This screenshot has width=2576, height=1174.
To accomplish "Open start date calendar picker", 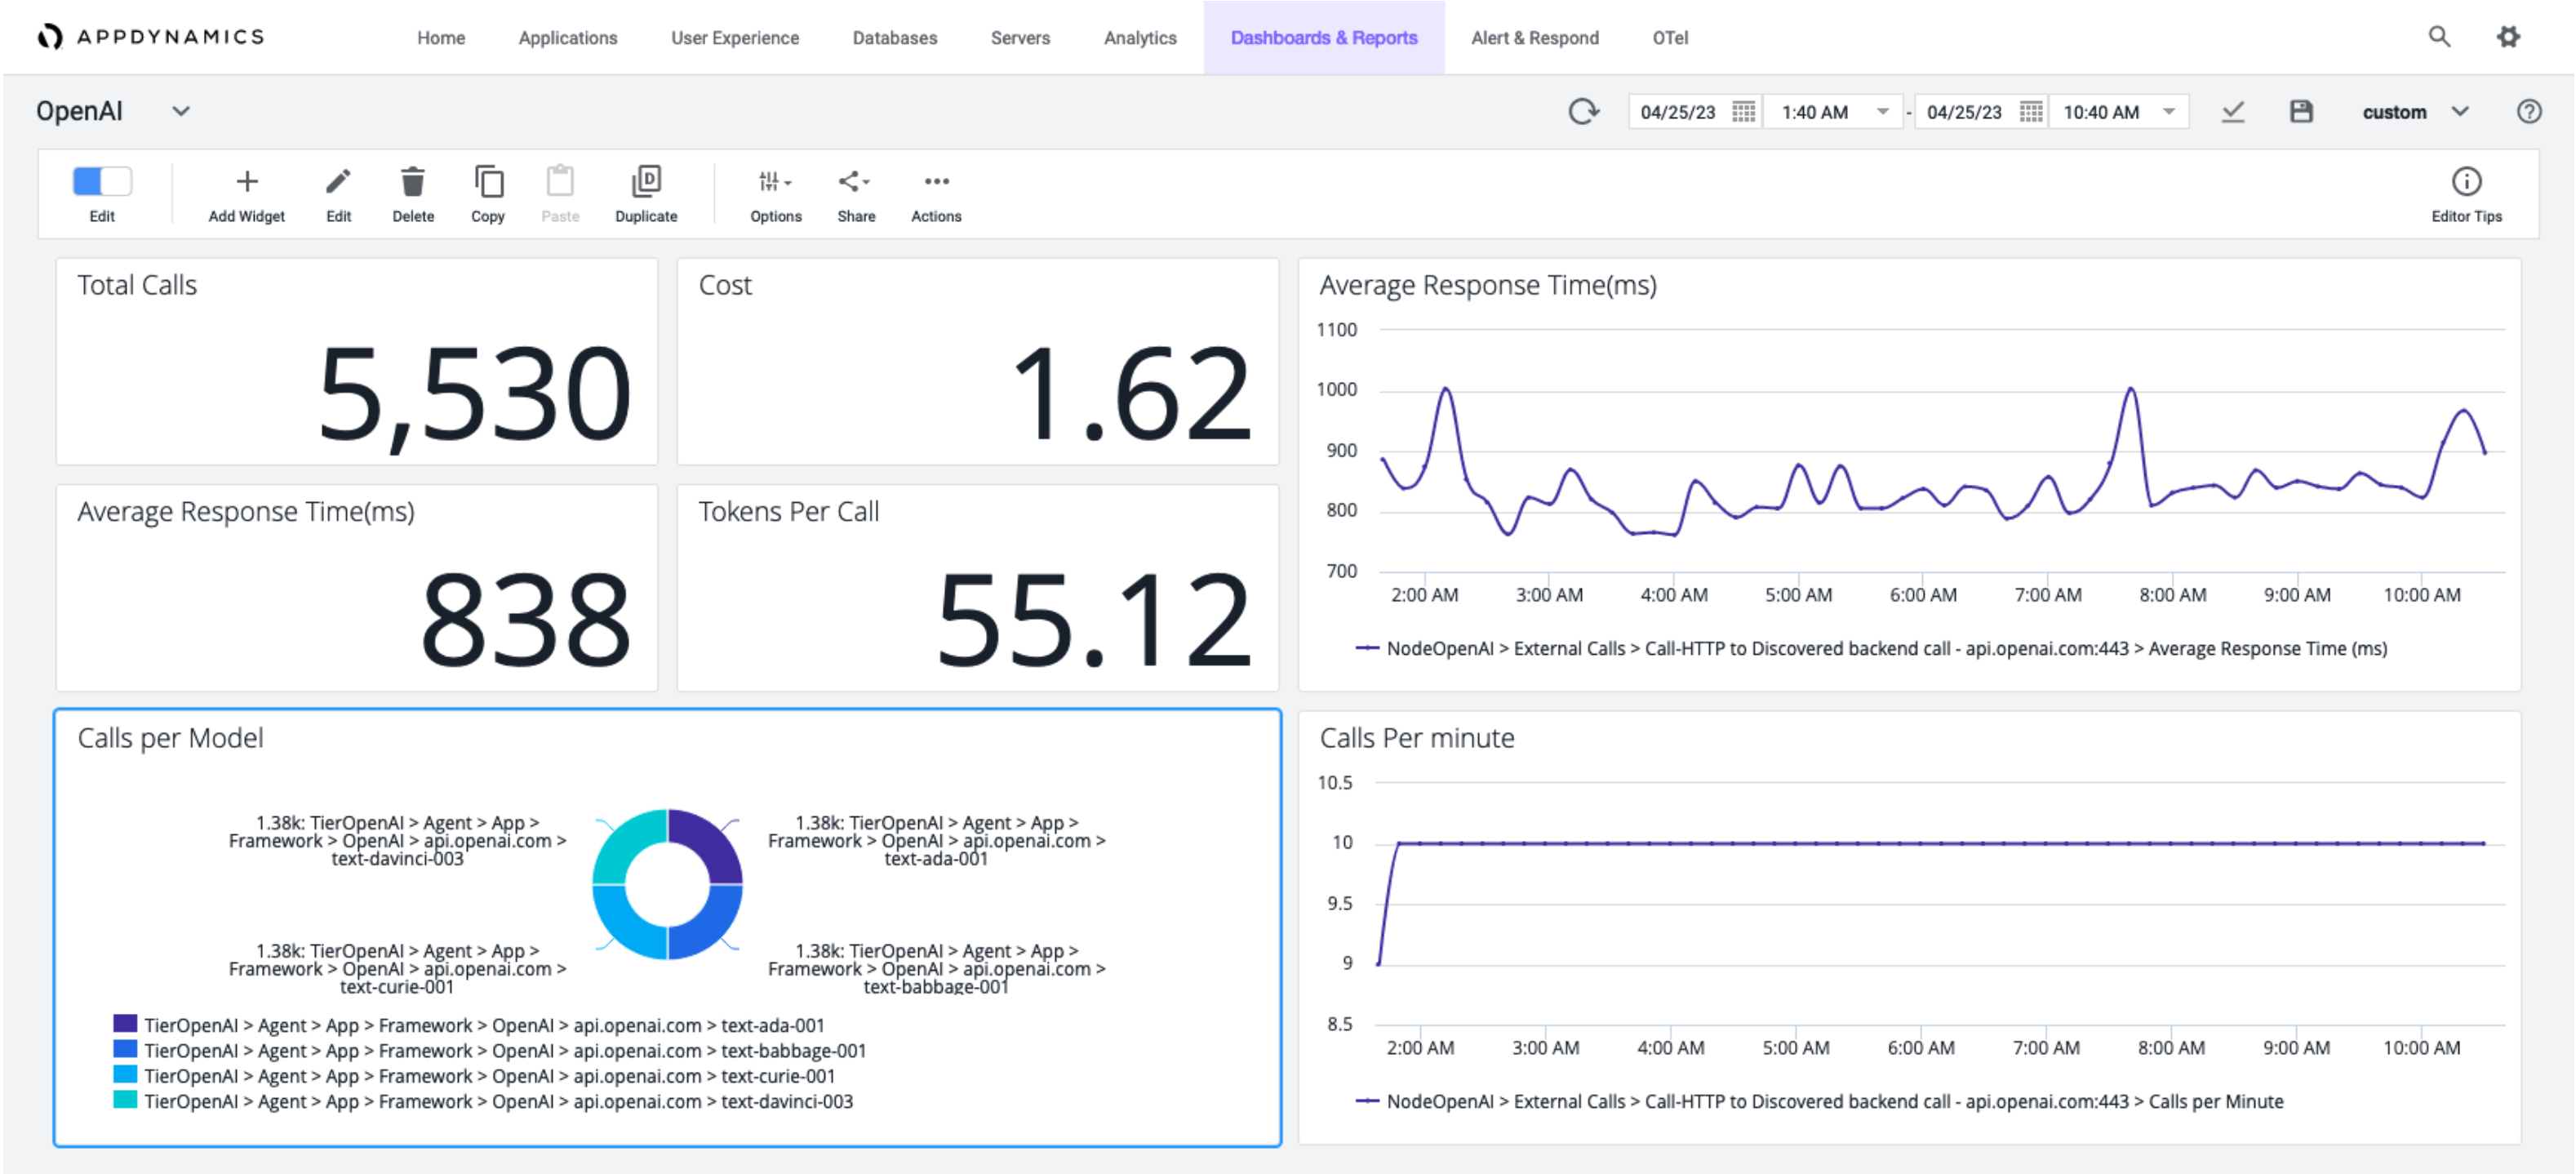I will [x=1743, y=112].
